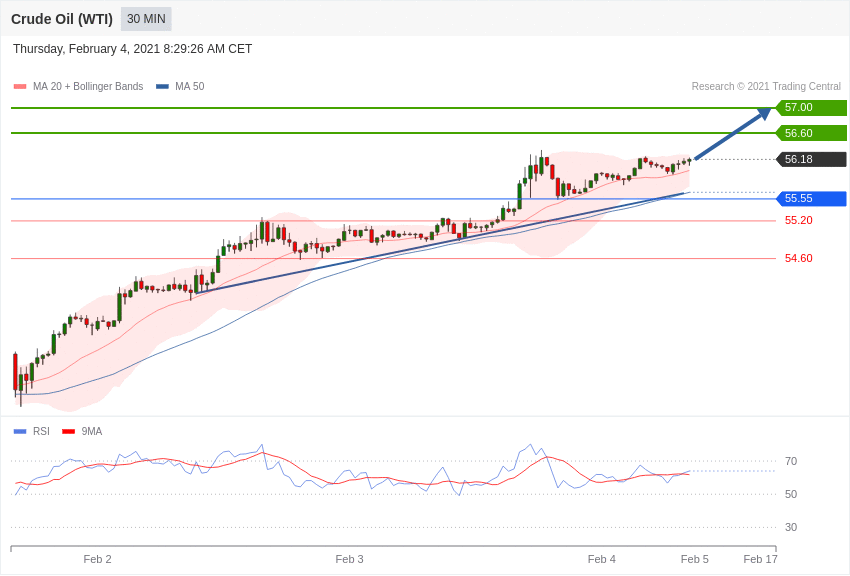This screenshot has width=850, height=576.
Task: Click the Thursday, February 4, 2021 timestamp
Action: pos(132,49)
